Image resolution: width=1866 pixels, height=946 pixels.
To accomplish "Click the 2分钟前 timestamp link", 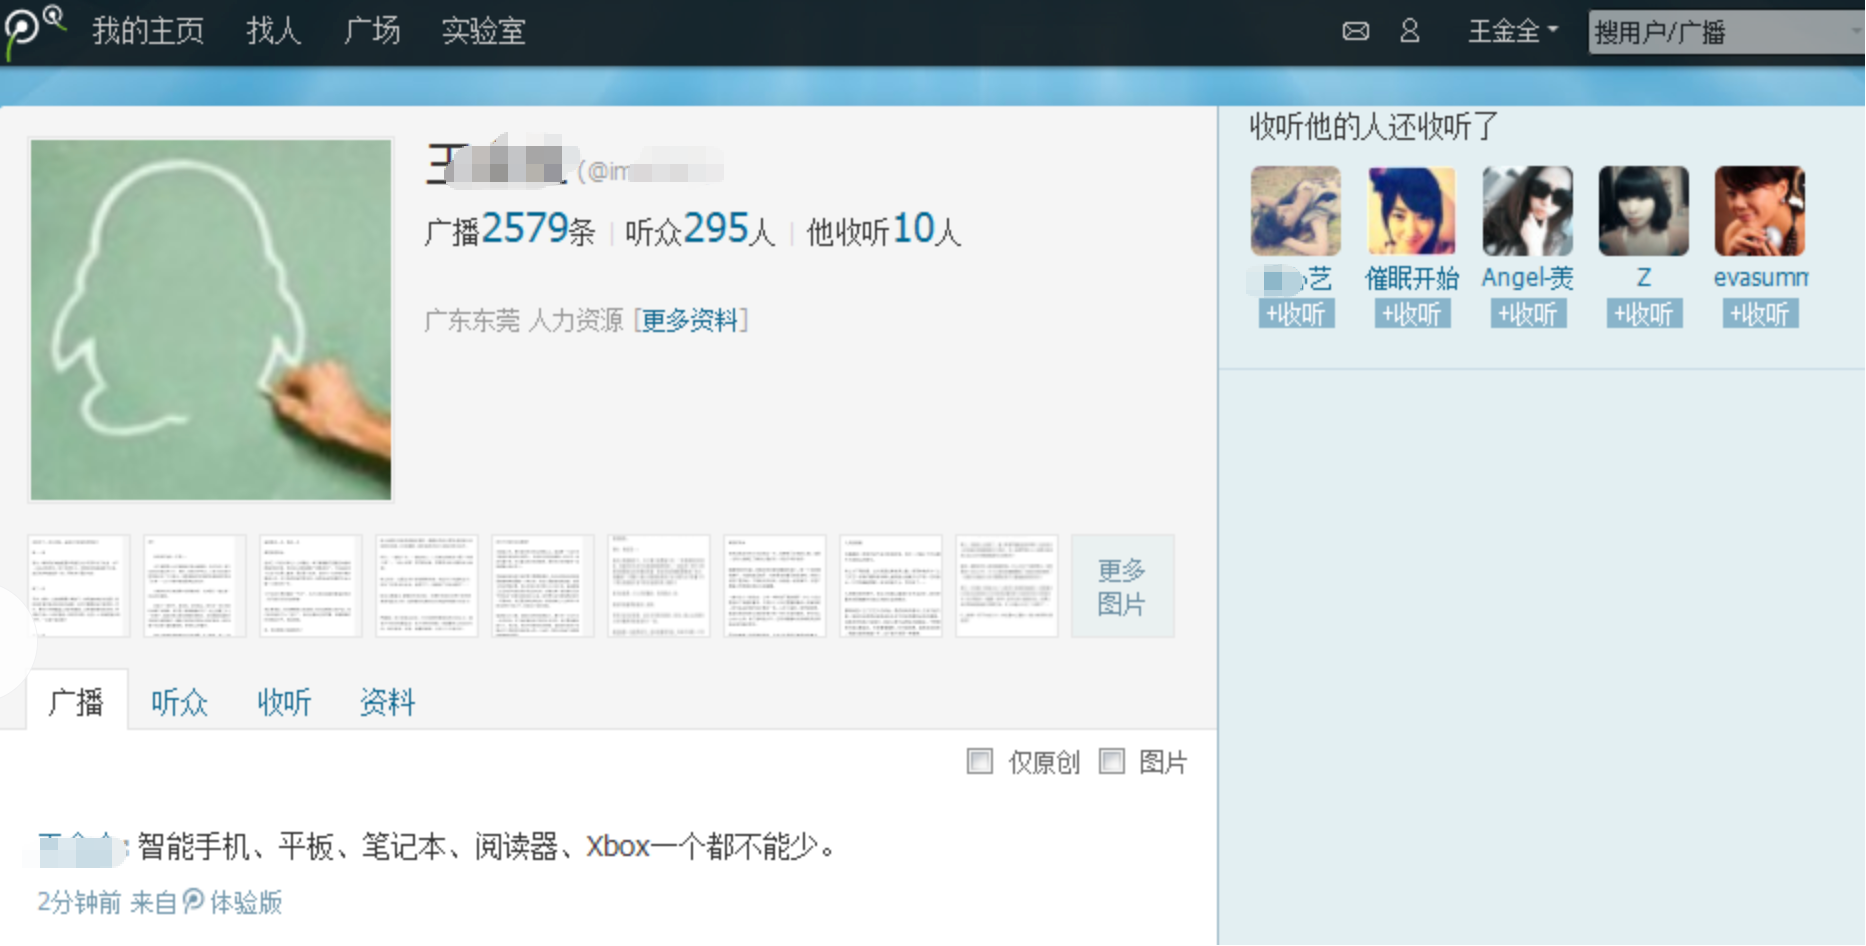I will (79, 902).
